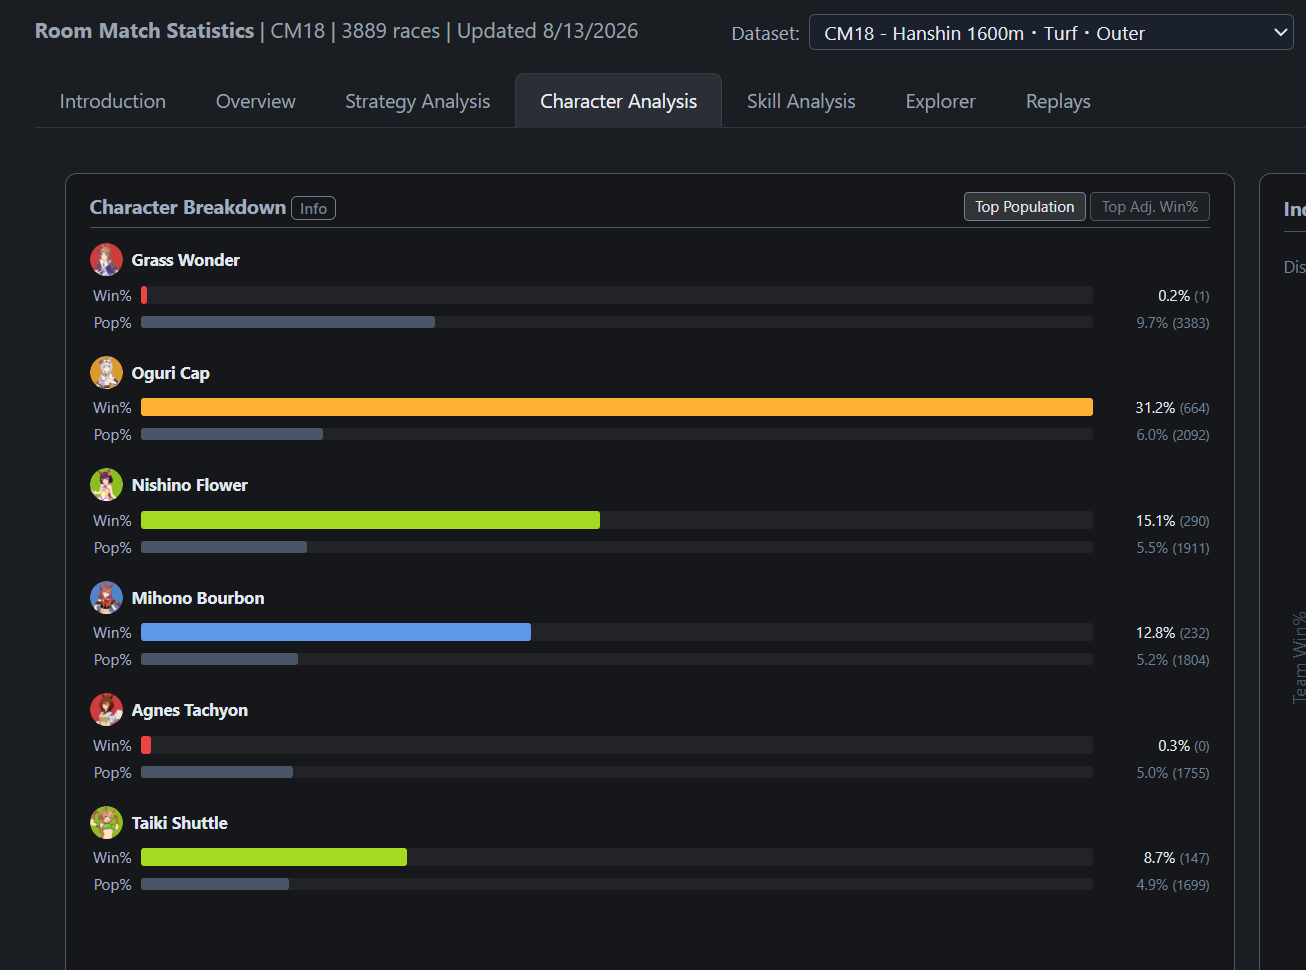Screen dimensions: 1306x970
Task: Click Nishino Flower's 5.5% (1911) population value
Action: [x=1173, y=548]
